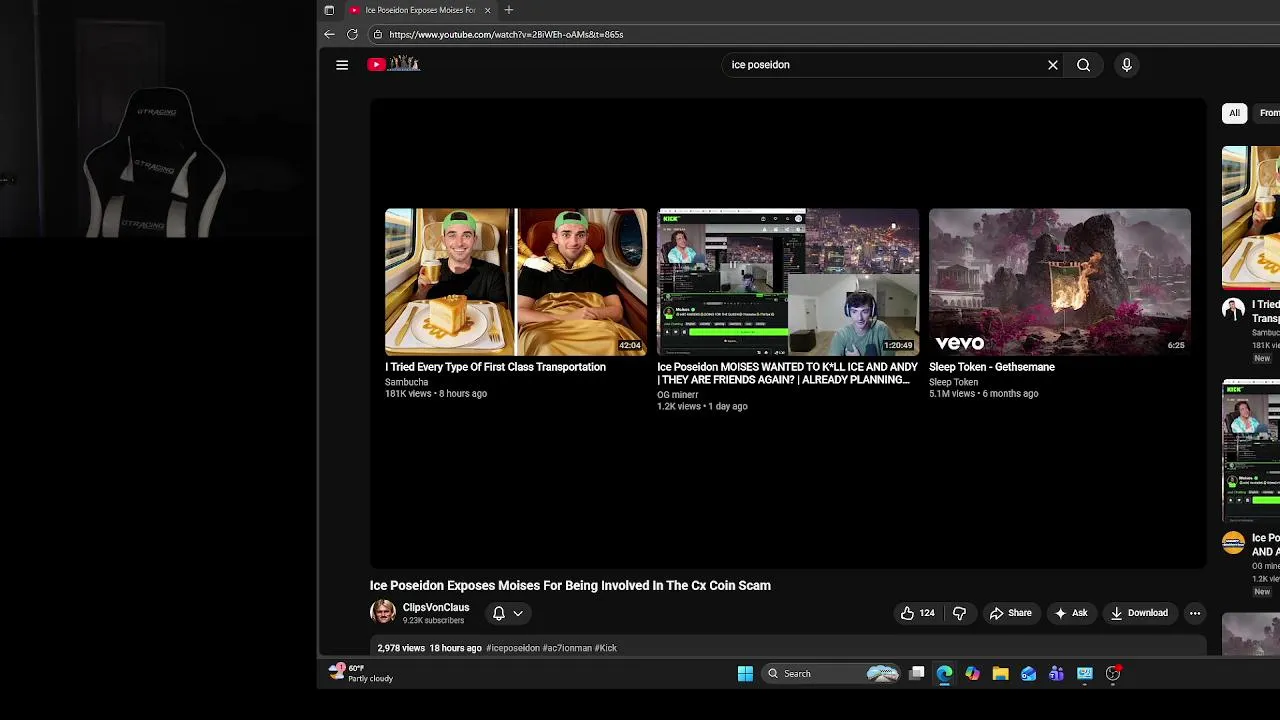Click the magnifier search button
Screen dimensions: 1280x720
tap(1083, 65)
